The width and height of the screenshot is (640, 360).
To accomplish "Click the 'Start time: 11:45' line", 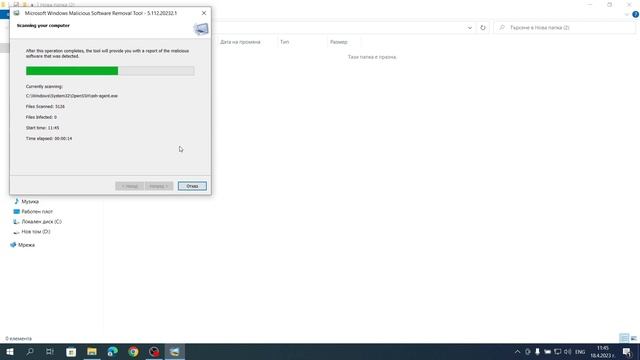I will [x=42, y=128].
